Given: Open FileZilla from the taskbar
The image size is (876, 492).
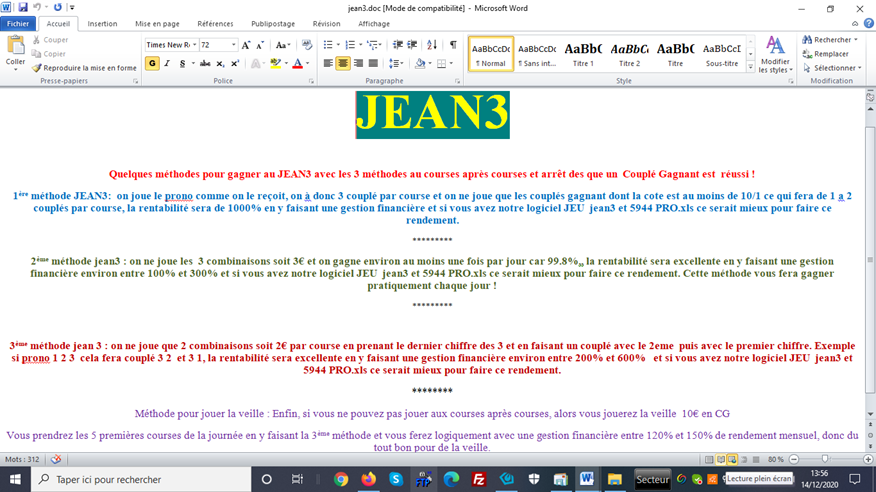Looking at the screenshot, I should tap(479, 479).
